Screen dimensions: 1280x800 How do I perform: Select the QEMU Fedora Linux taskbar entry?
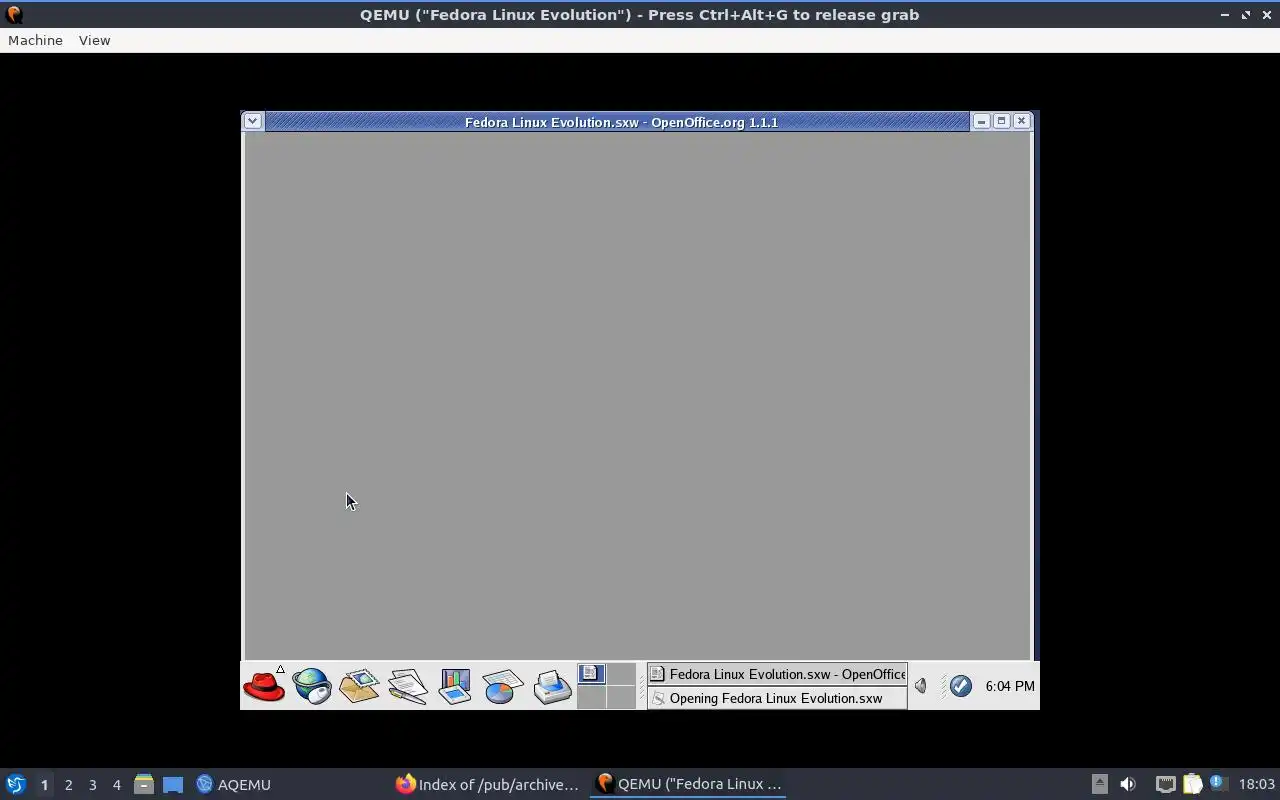tap(688, 785)
